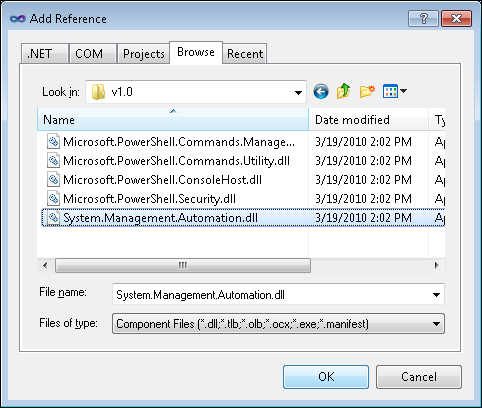The height and width of the screenshot is (408, 482).
Task: Select System.Management.Automation.dll file icon
Action: pos(53,218)
